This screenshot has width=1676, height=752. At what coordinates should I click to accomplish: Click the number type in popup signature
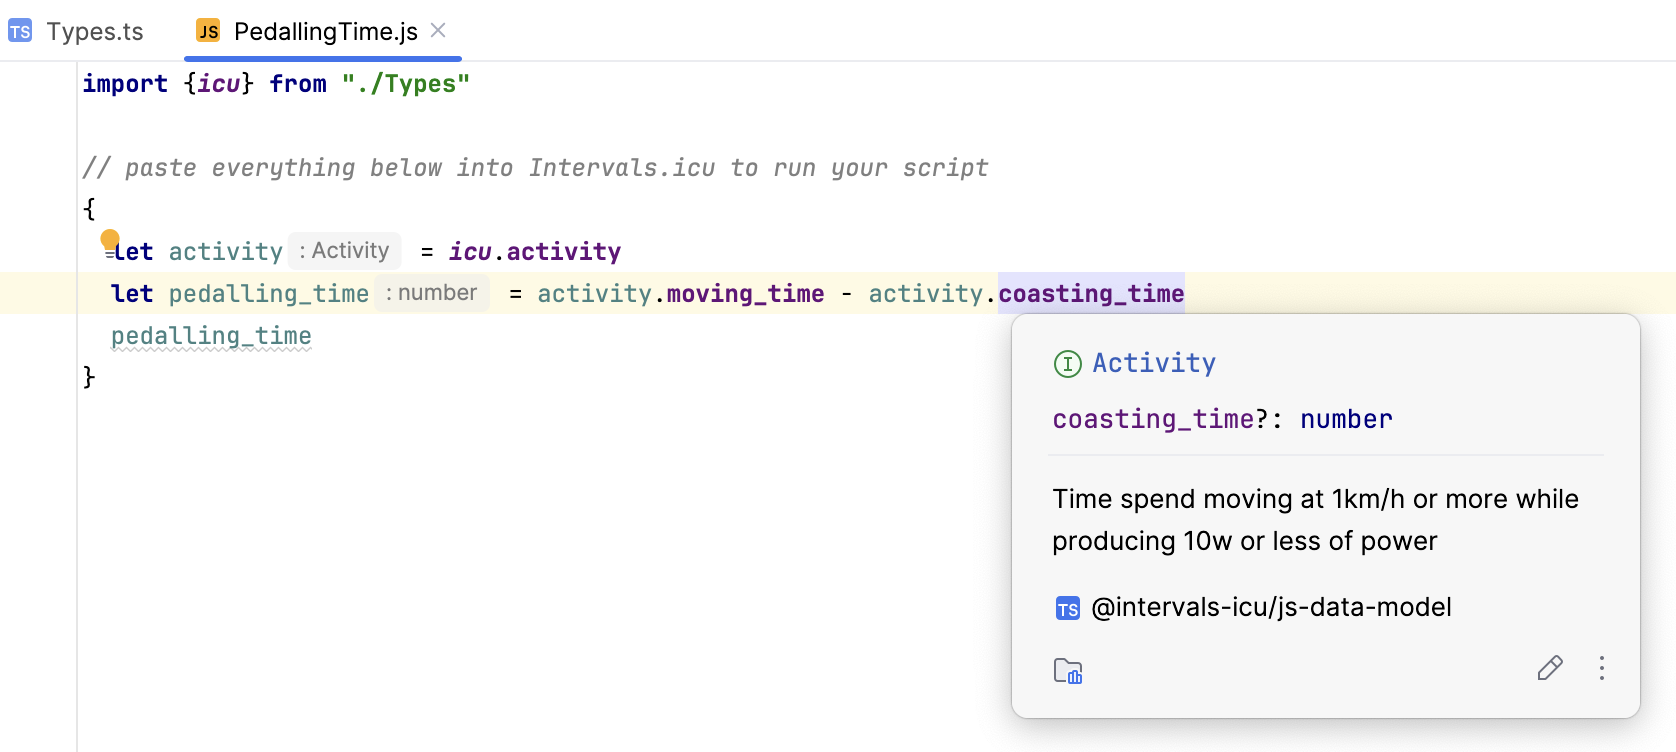1346,419
